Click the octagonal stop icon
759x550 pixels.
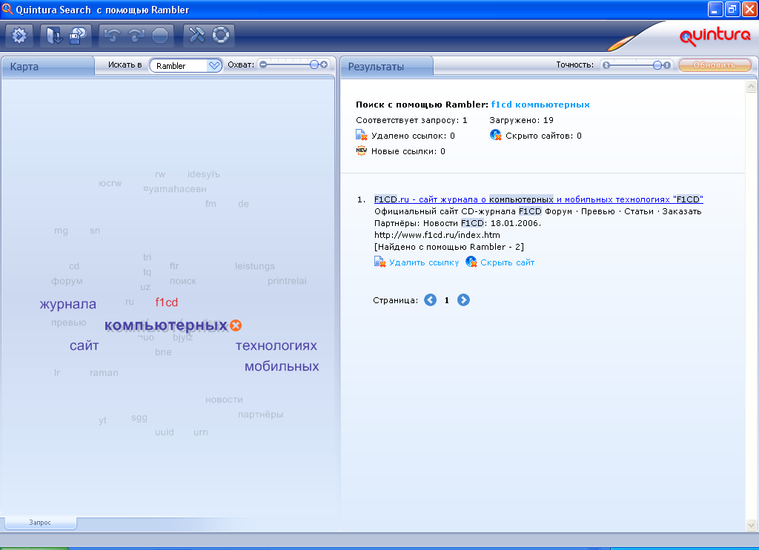[x=160, y=35]
